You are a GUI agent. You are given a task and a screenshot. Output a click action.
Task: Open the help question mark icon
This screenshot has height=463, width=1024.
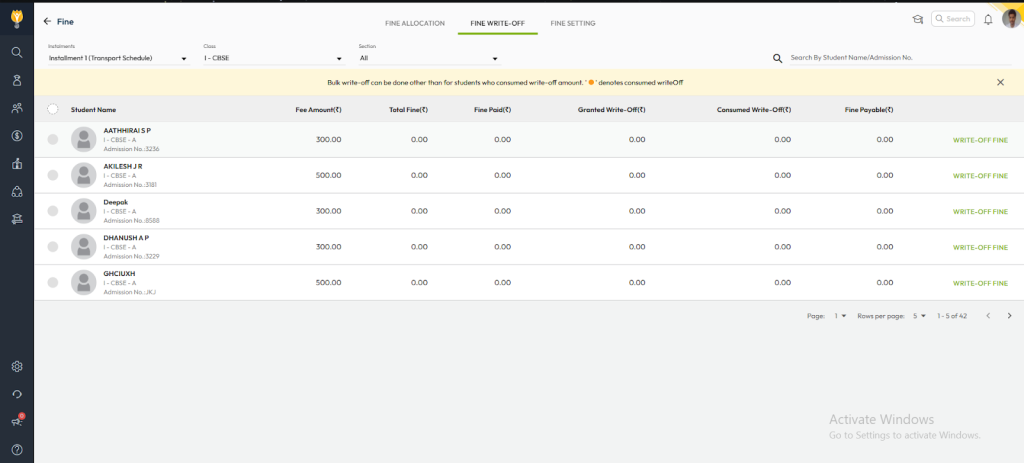tap(17, 450)
